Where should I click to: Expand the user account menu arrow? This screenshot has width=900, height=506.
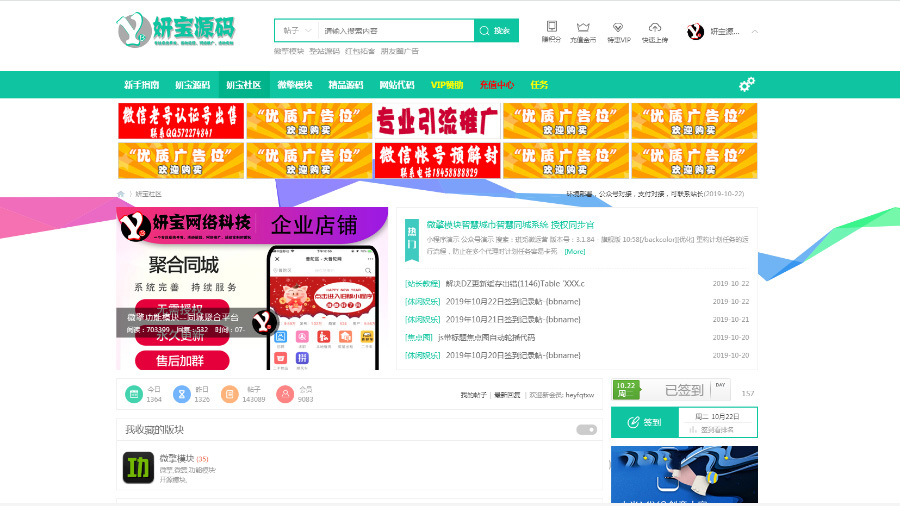click(755, 32)
